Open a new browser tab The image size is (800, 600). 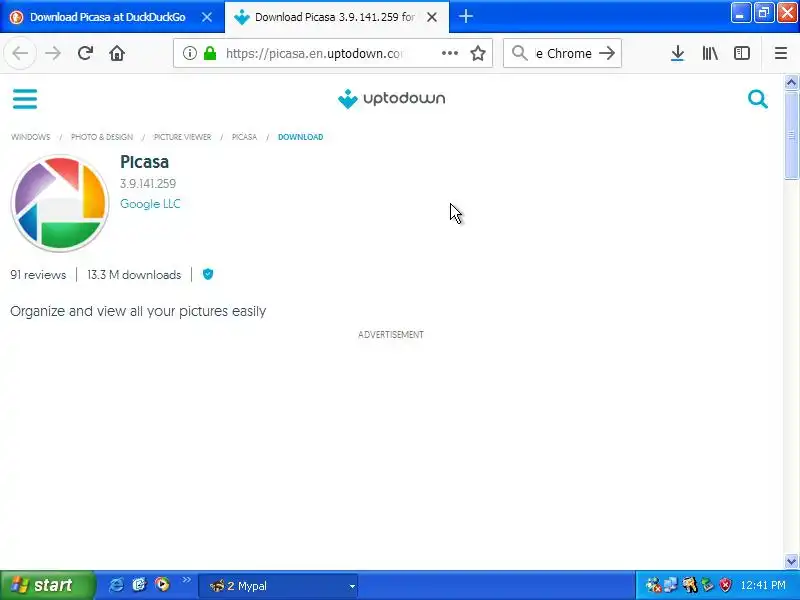(465, 17)
